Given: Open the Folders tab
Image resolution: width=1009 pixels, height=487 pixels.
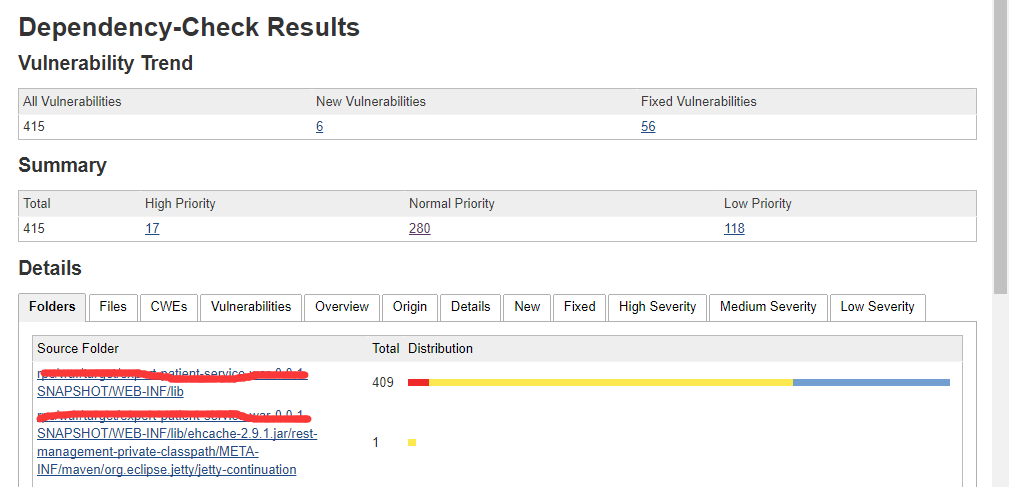Looking at the screenshot, I should point(52,307).
